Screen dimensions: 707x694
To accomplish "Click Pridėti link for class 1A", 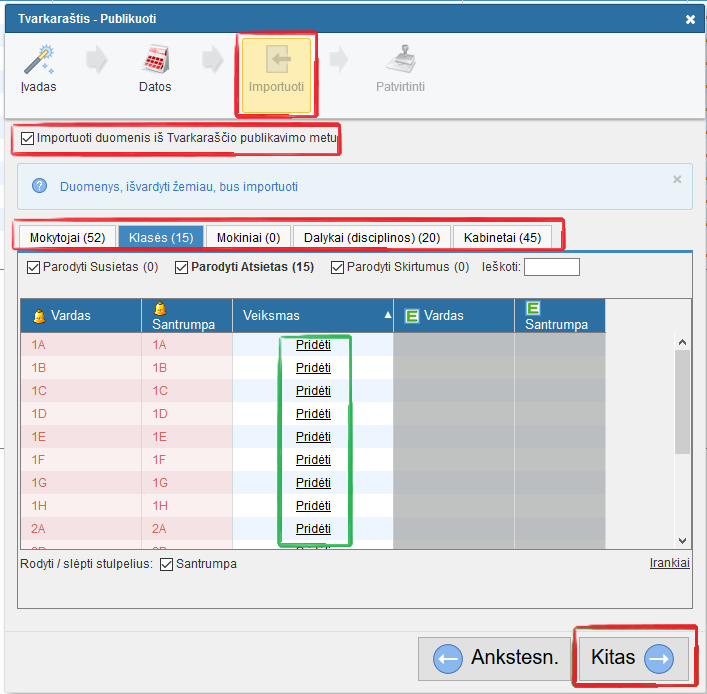I will 313,345.
